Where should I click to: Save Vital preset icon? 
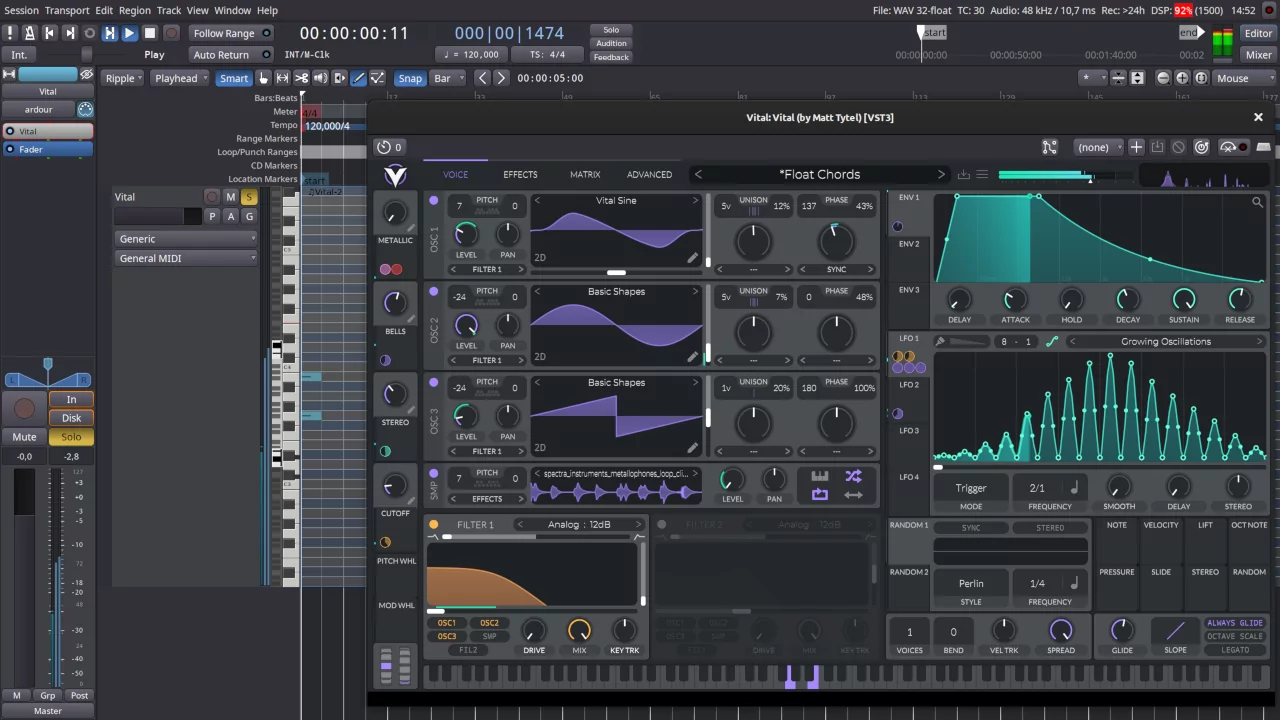point(963,175)
